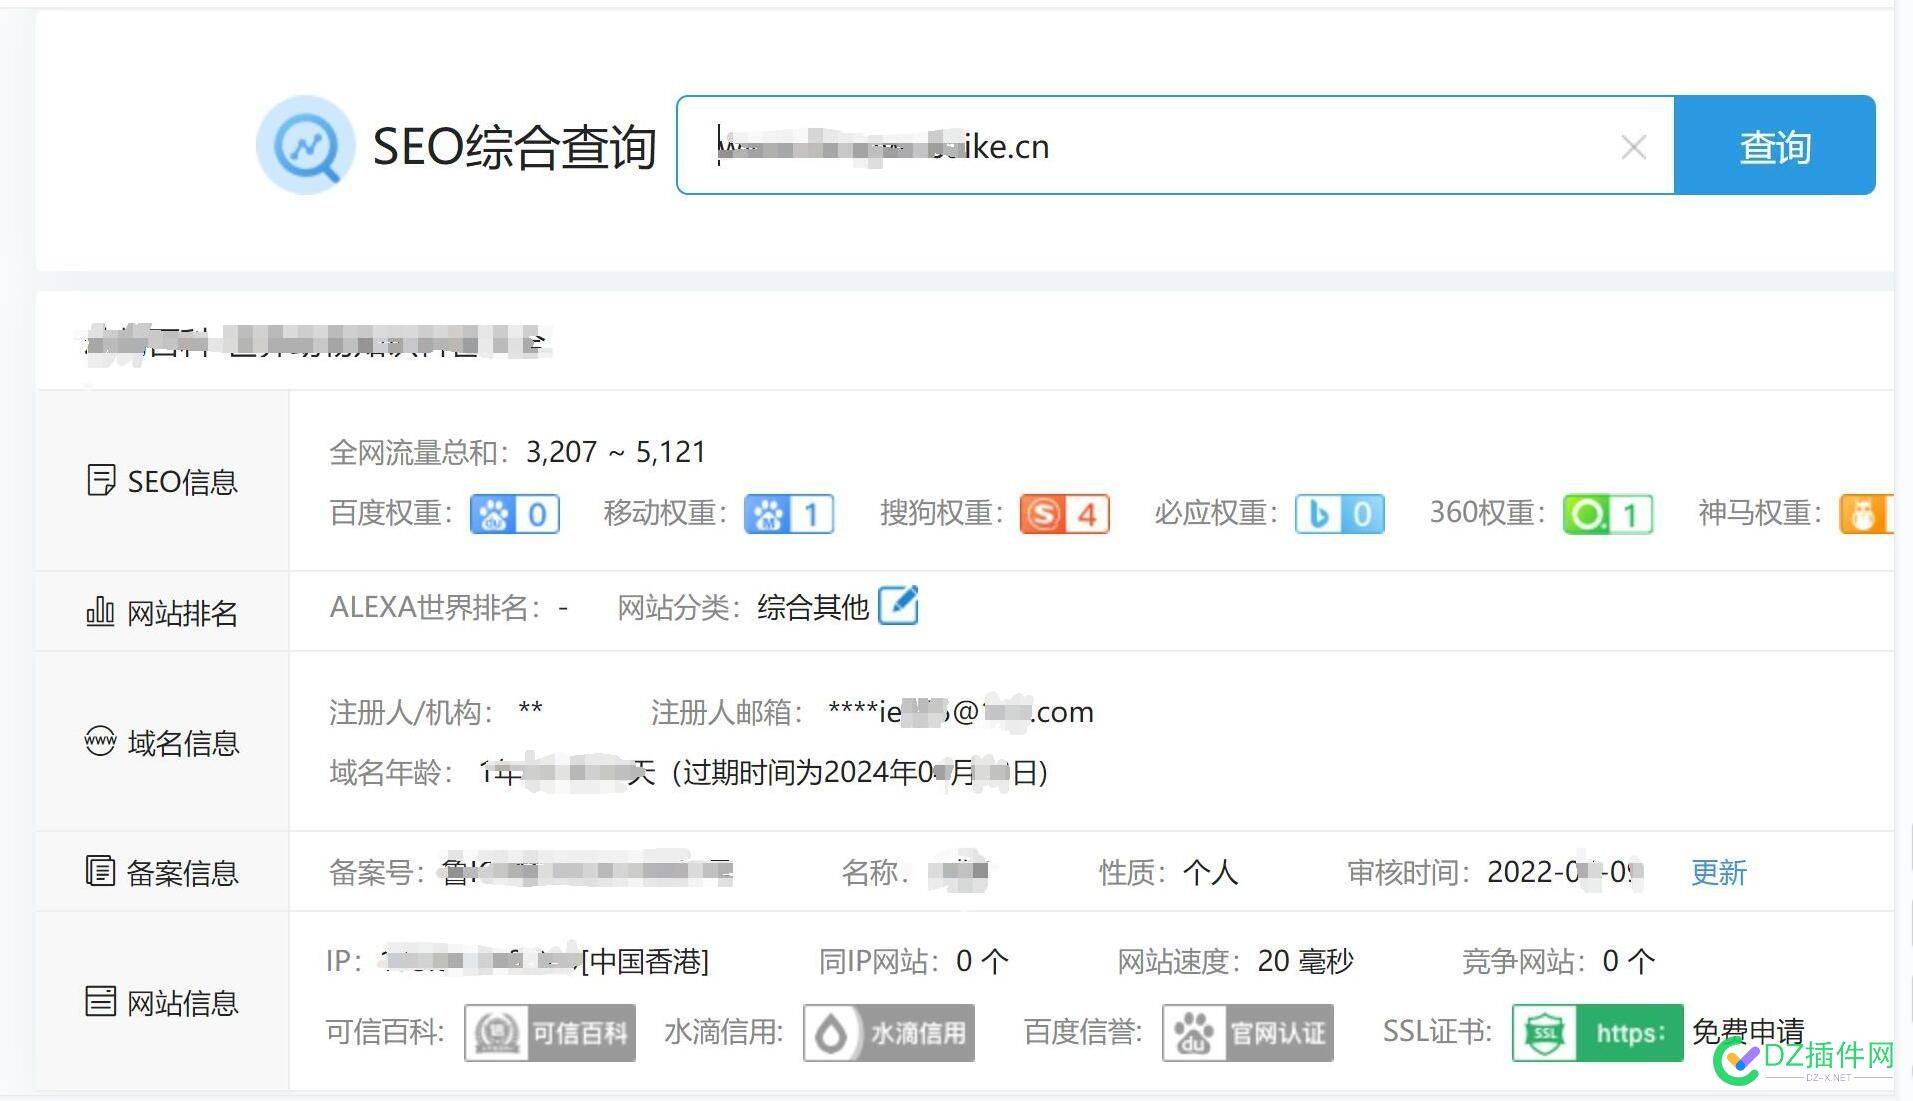Click the 同IP网站 0 个 value
1913x1101 pixels.
[982, 961]
